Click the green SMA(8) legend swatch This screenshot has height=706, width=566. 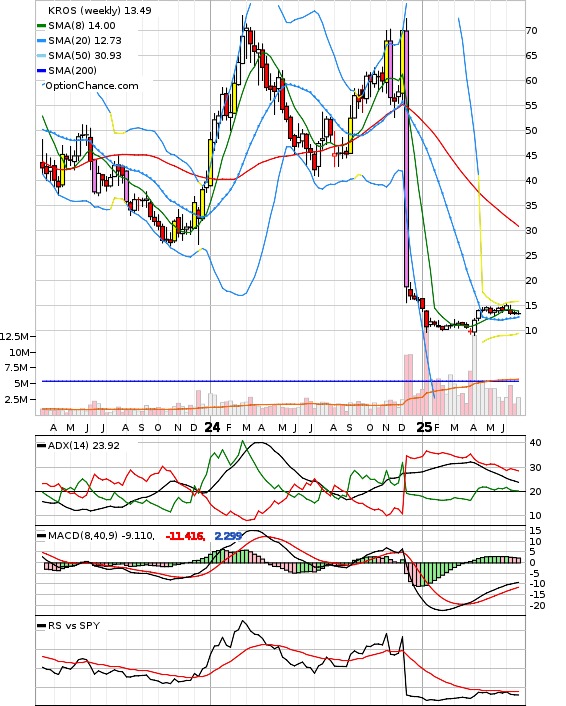click(x=42, y=26)
